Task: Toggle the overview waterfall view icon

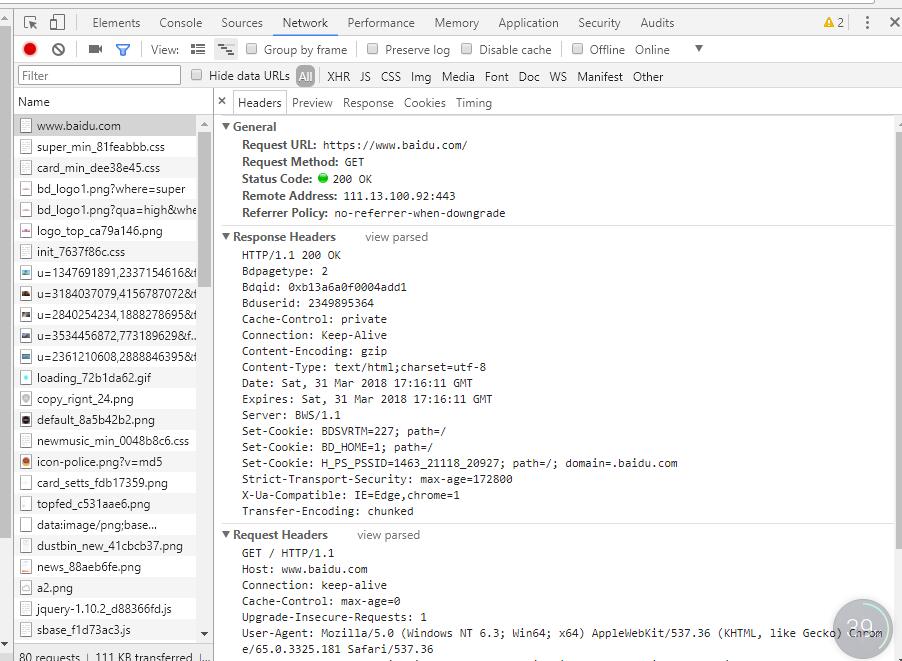Action: (226, 49)
